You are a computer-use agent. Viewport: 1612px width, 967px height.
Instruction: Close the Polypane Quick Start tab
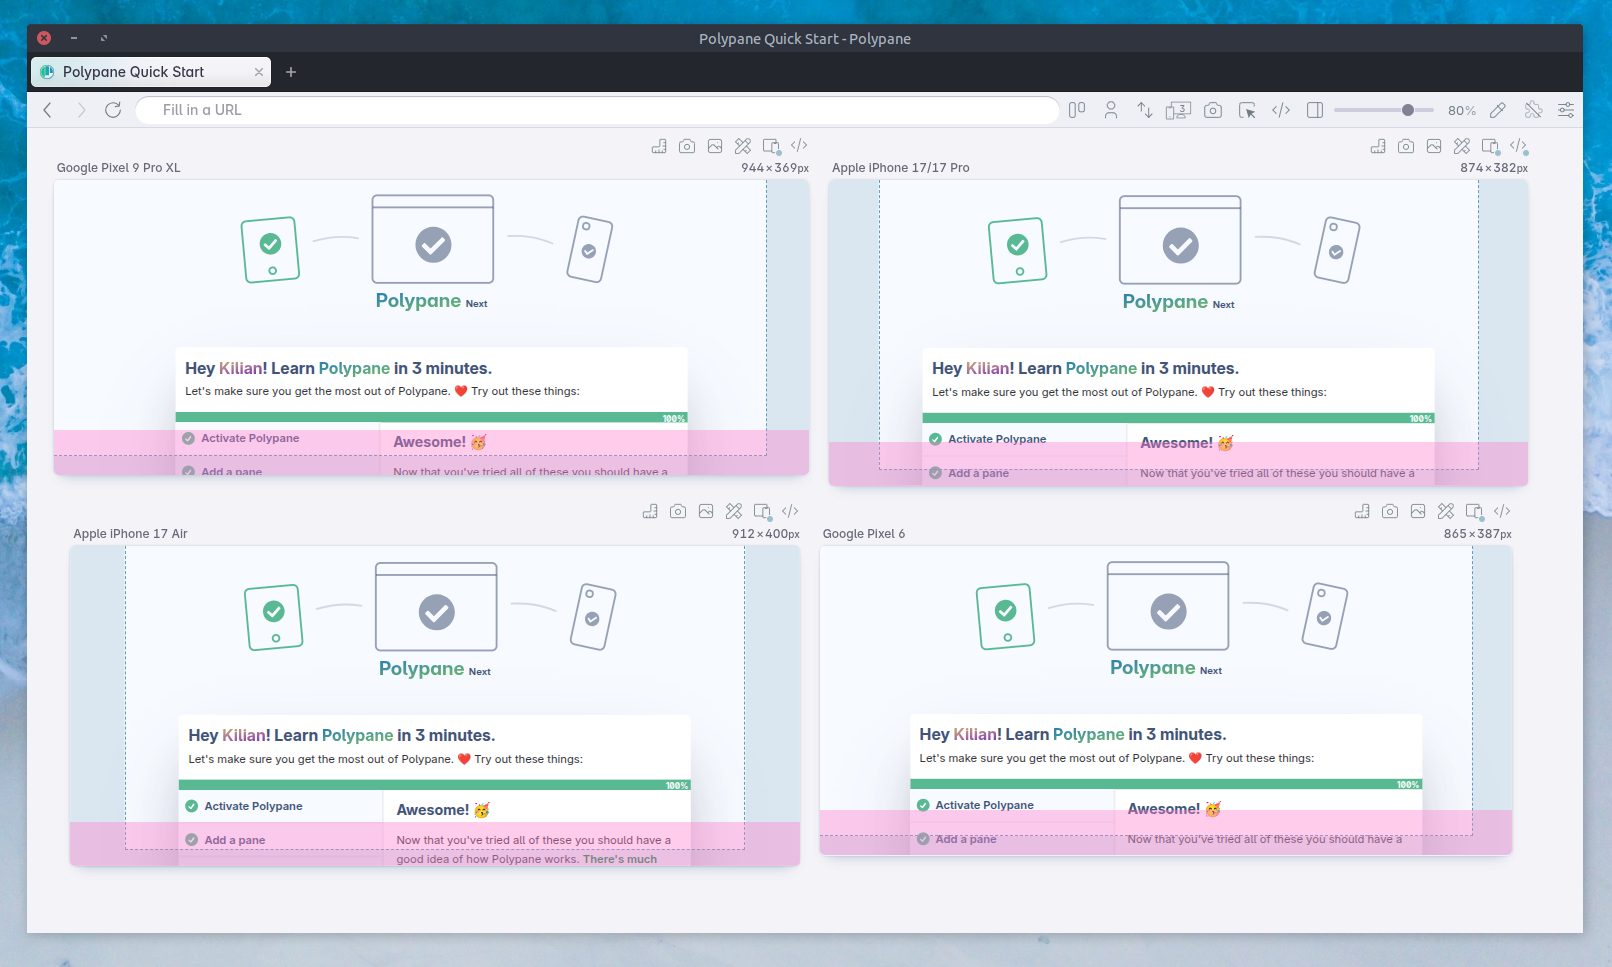[x=259, y=72]
